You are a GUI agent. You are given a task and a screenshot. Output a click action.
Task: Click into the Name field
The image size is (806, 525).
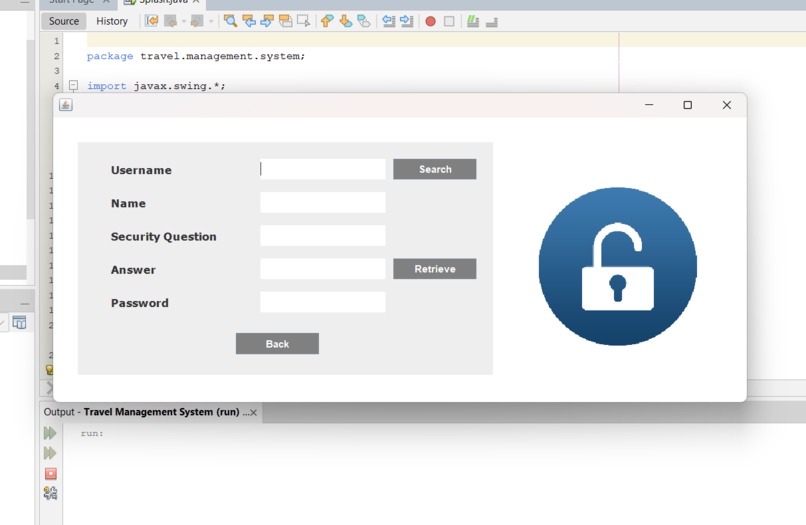[322, 203]
